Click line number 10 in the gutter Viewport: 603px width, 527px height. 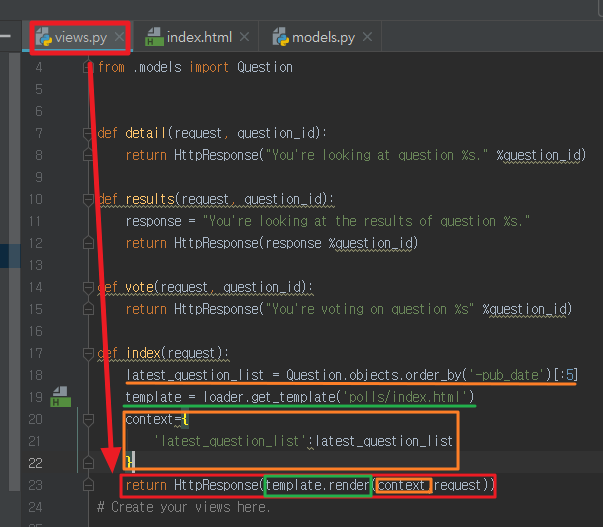(35, 199)
